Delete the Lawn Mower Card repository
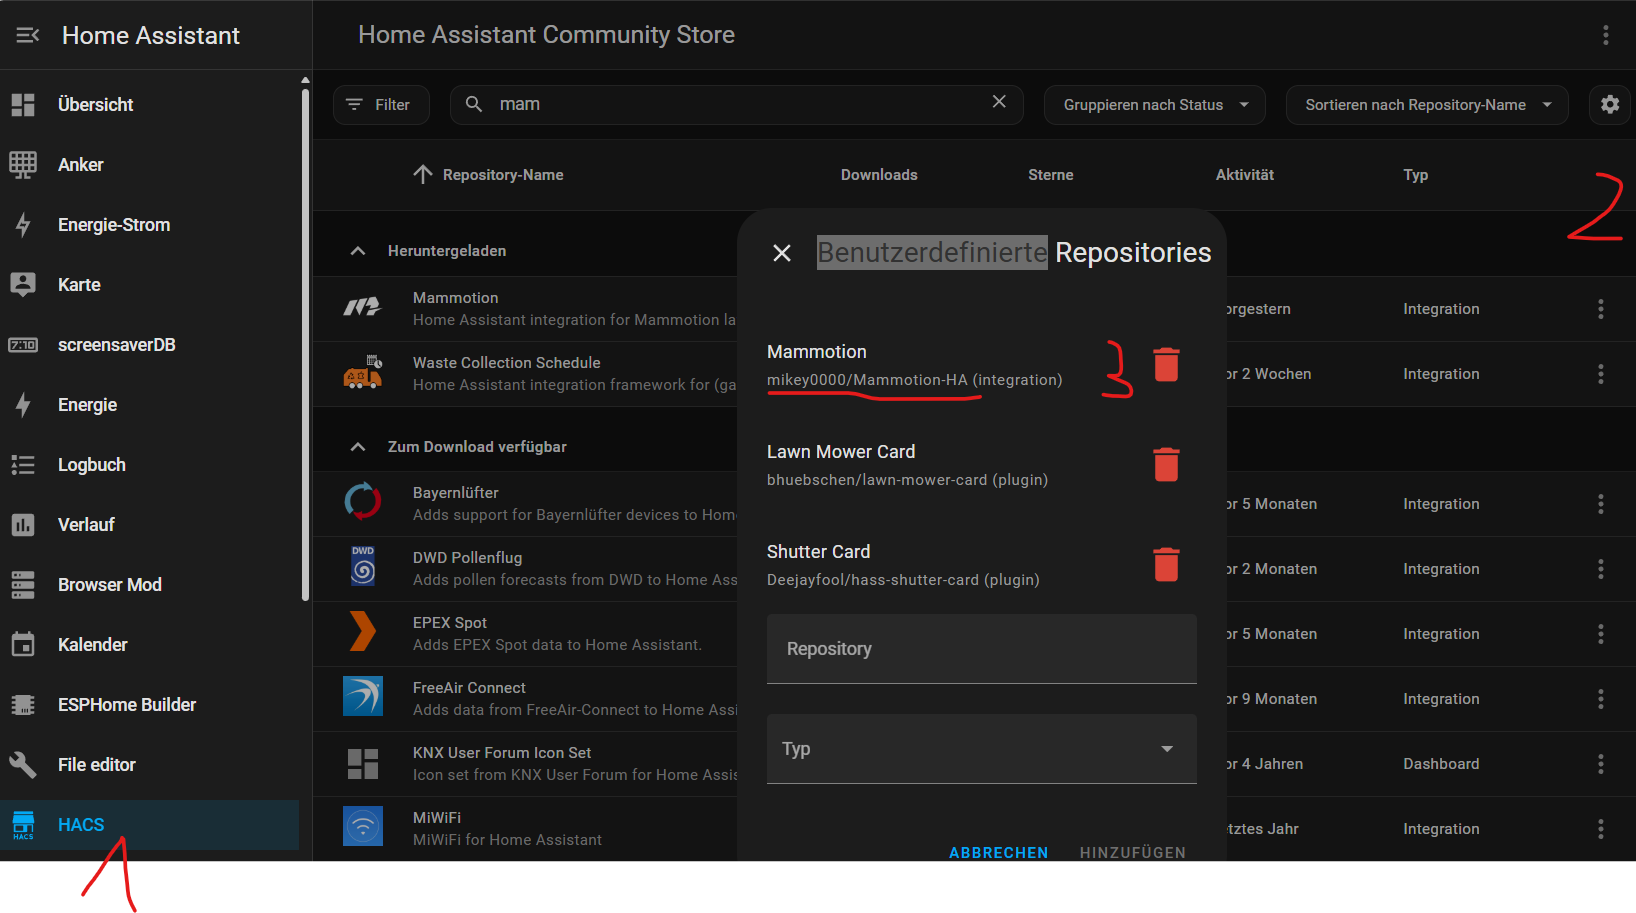 [1167, 465]
